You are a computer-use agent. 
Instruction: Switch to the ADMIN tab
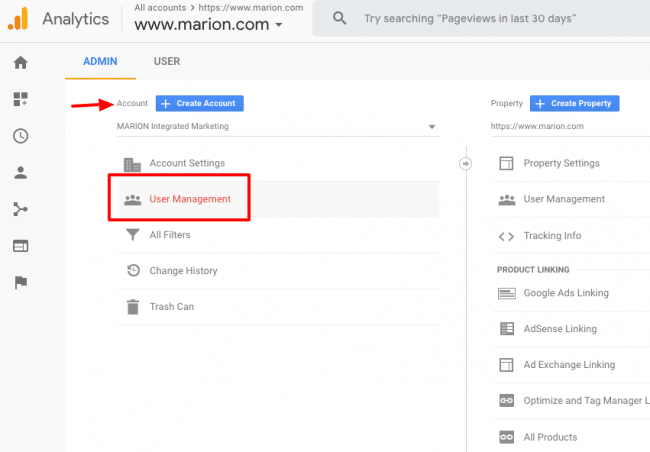pyautogui.click(x=100, y=61)
